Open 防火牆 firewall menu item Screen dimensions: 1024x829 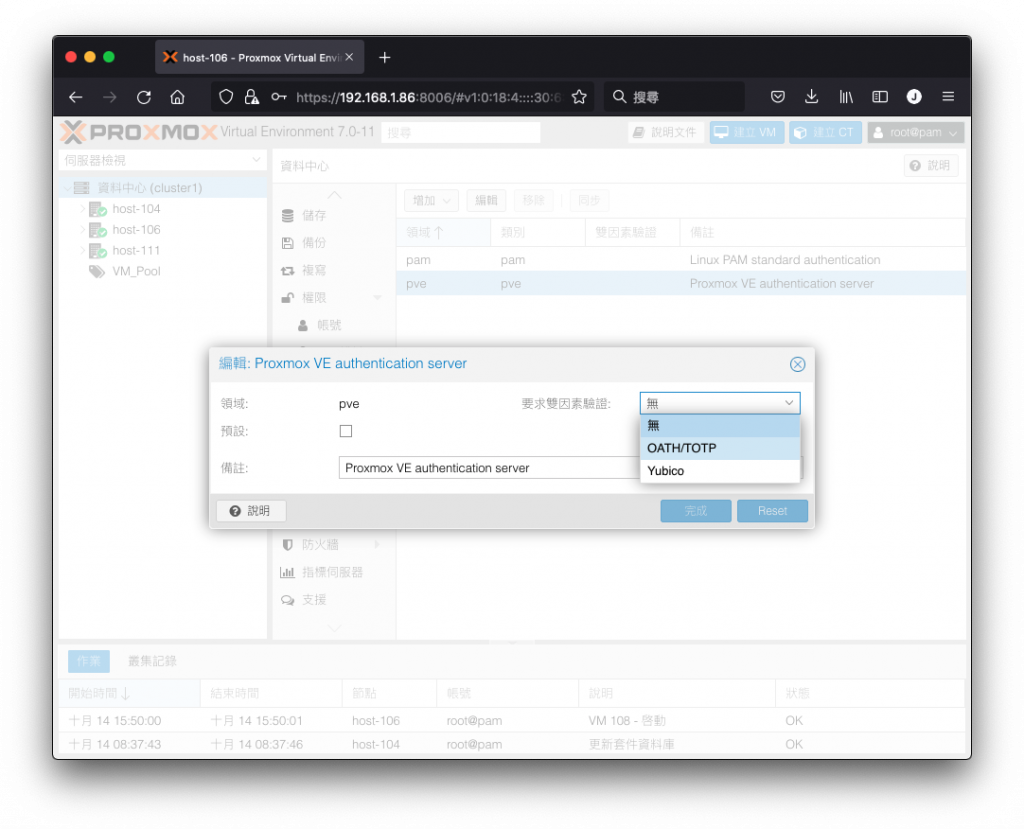coord(320,545)
